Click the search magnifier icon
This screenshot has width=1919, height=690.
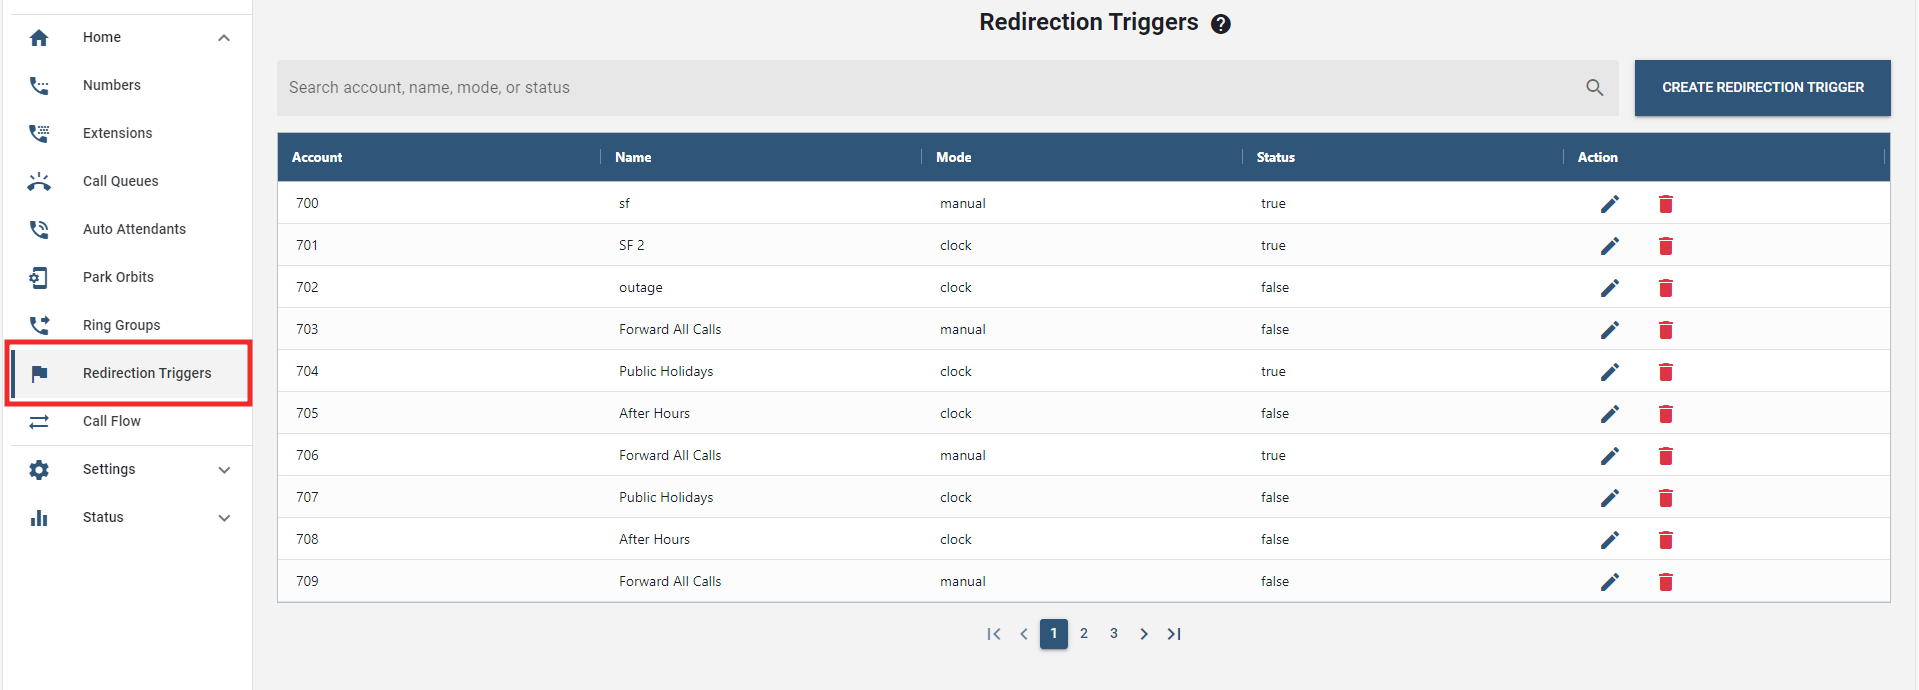pyautogui.click(x=1594, y=88)
